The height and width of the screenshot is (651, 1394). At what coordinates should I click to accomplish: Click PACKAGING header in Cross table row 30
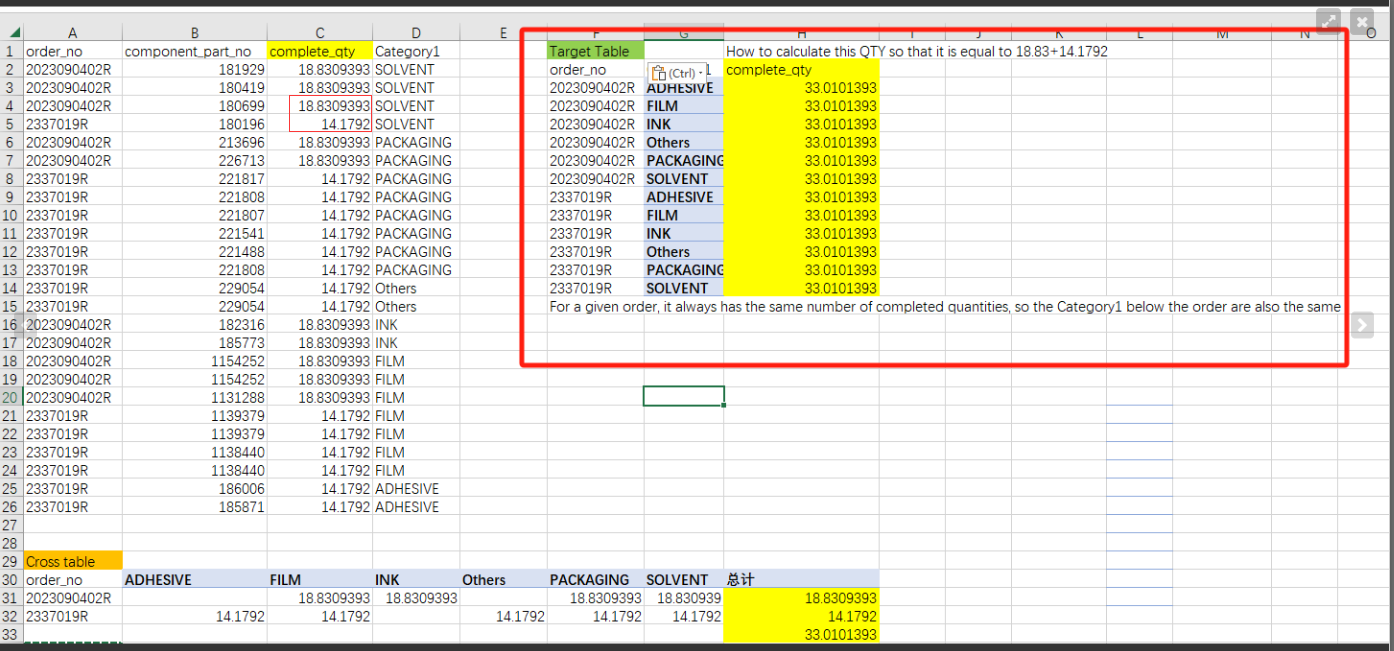(595, 580)
